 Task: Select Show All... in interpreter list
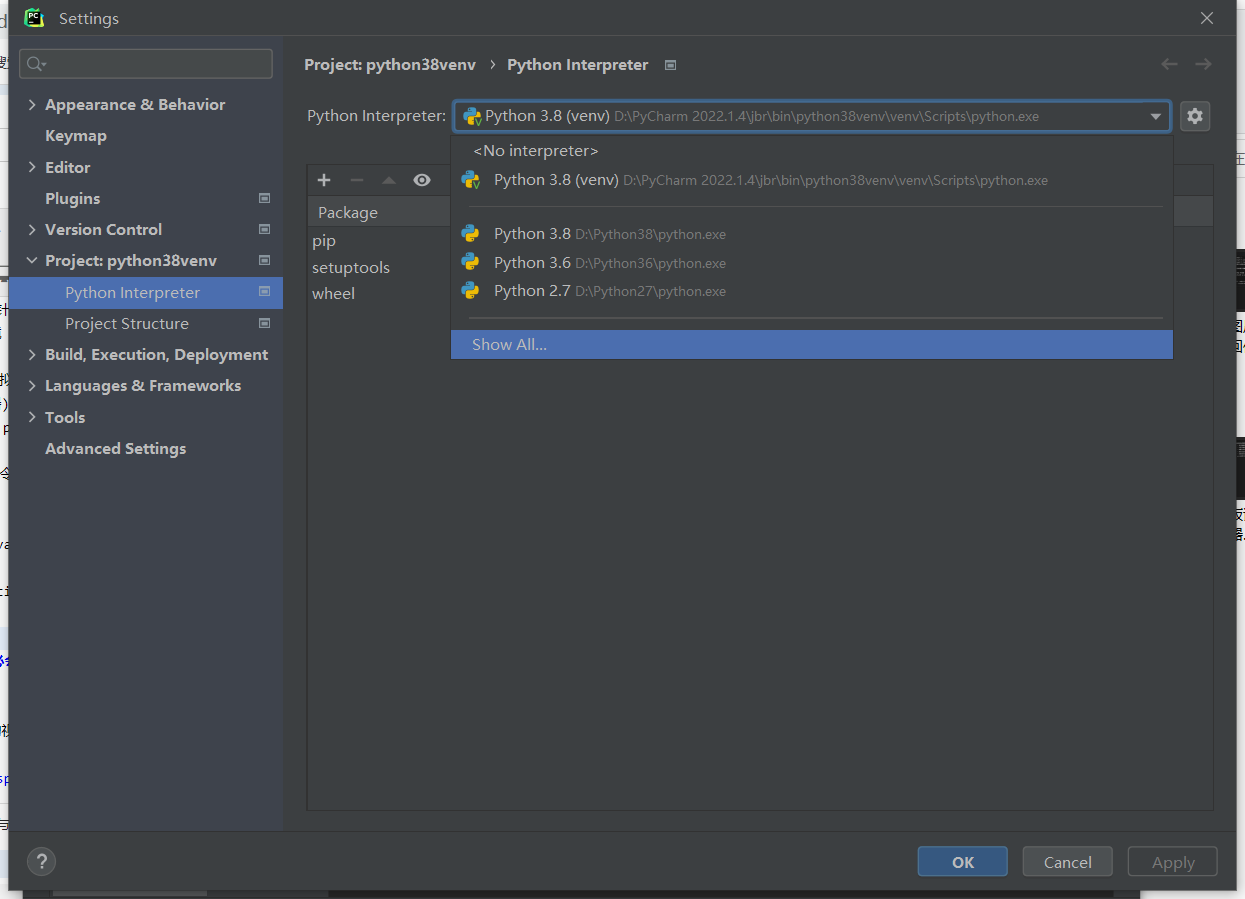tap(510, 345)
